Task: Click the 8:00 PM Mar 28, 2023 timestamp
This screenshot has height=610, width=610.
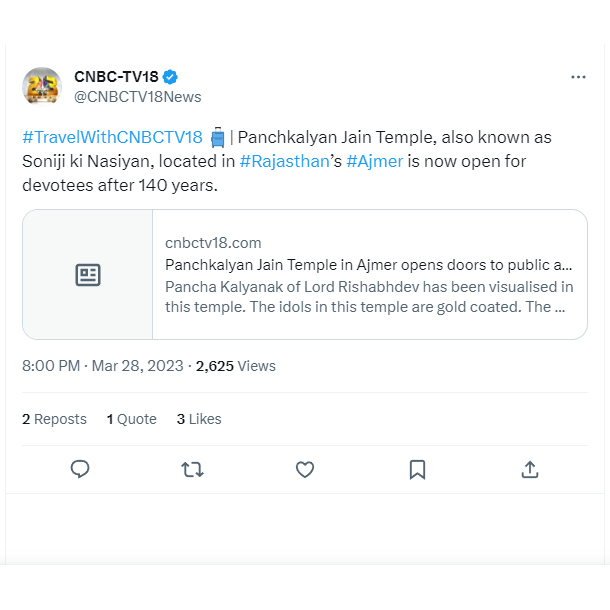Action: [x=103, y=366]
